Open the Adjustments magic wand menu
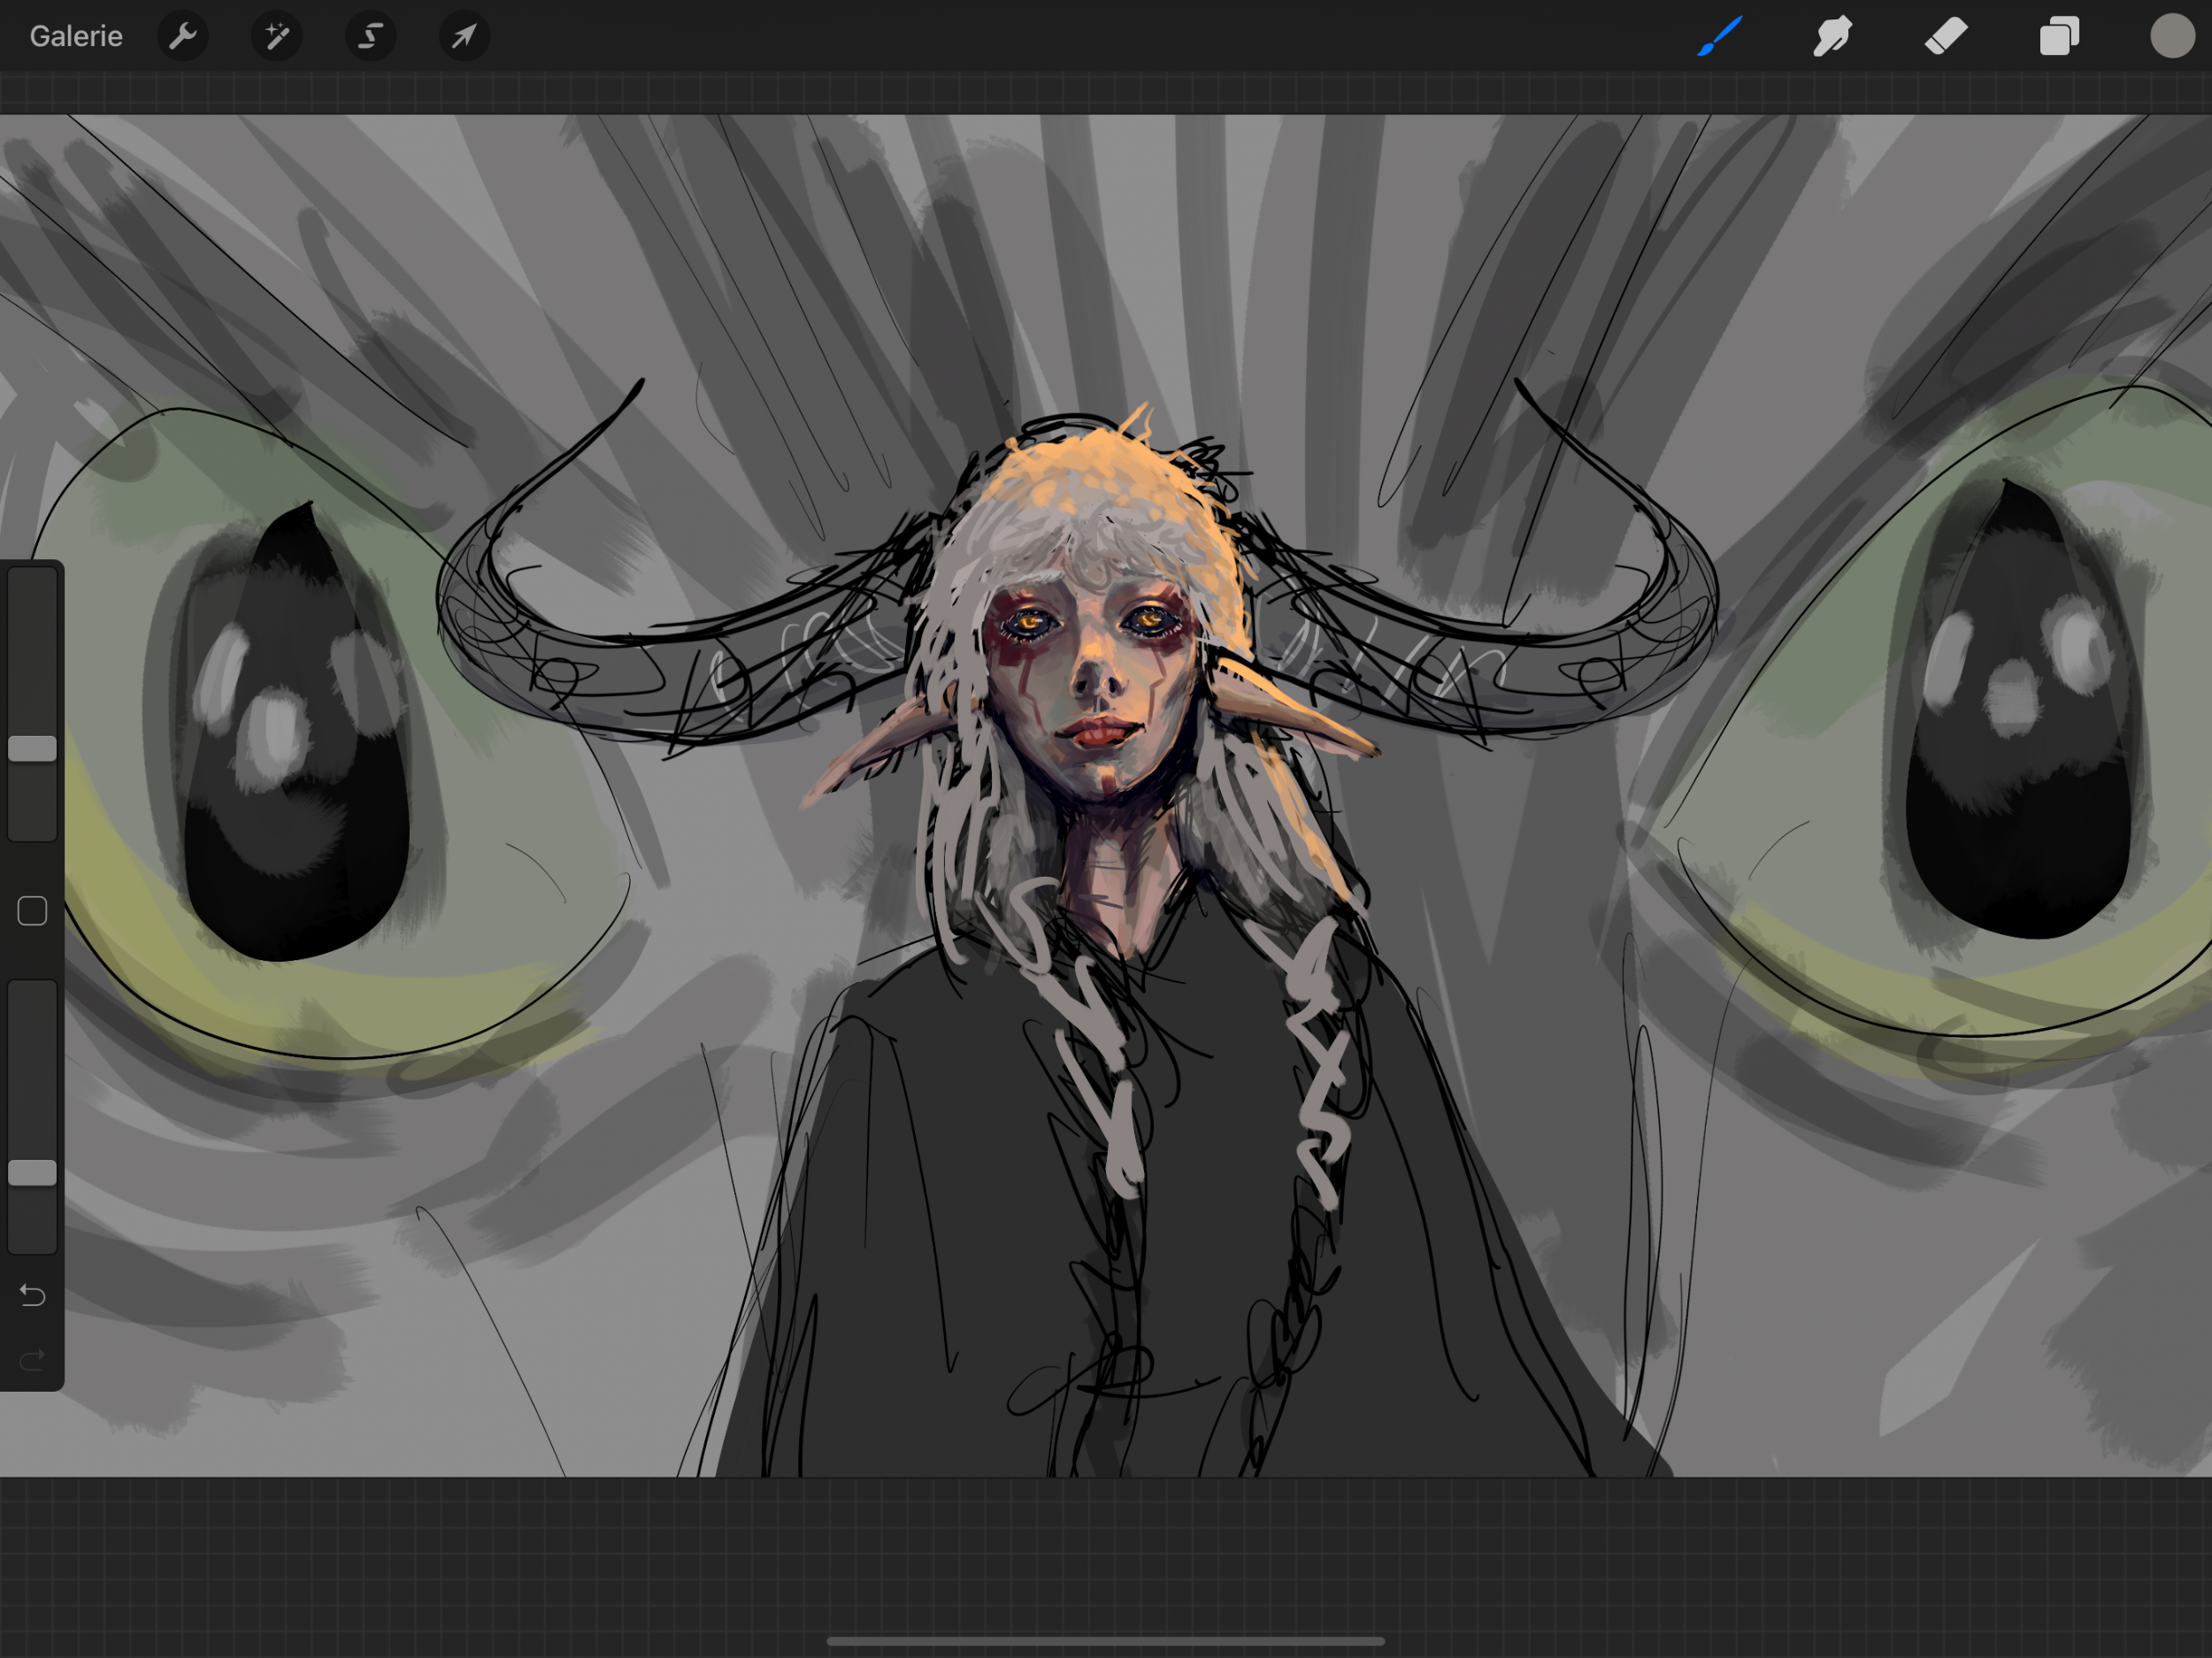The image size is (2212, 1658). (x=276, y=37)
